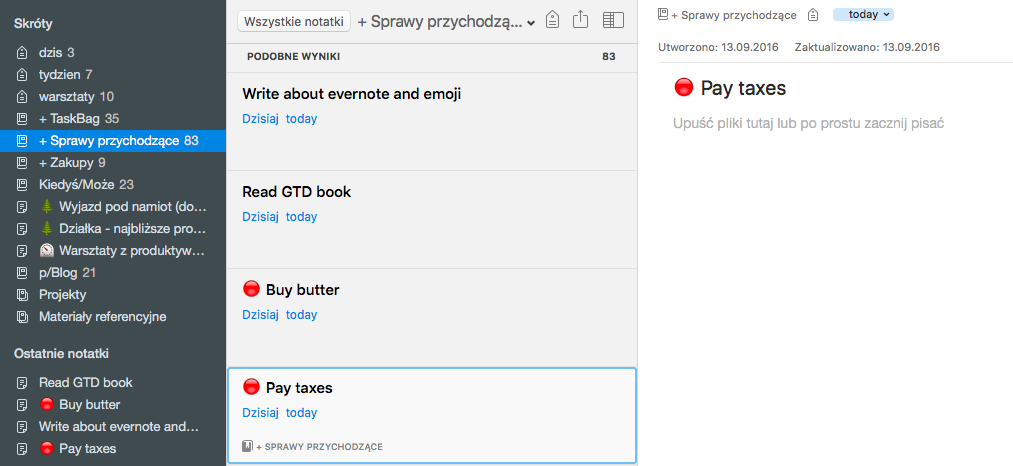Open the p/Blog notebook
The image size is (1013, 466).
(x=113, y=272)
